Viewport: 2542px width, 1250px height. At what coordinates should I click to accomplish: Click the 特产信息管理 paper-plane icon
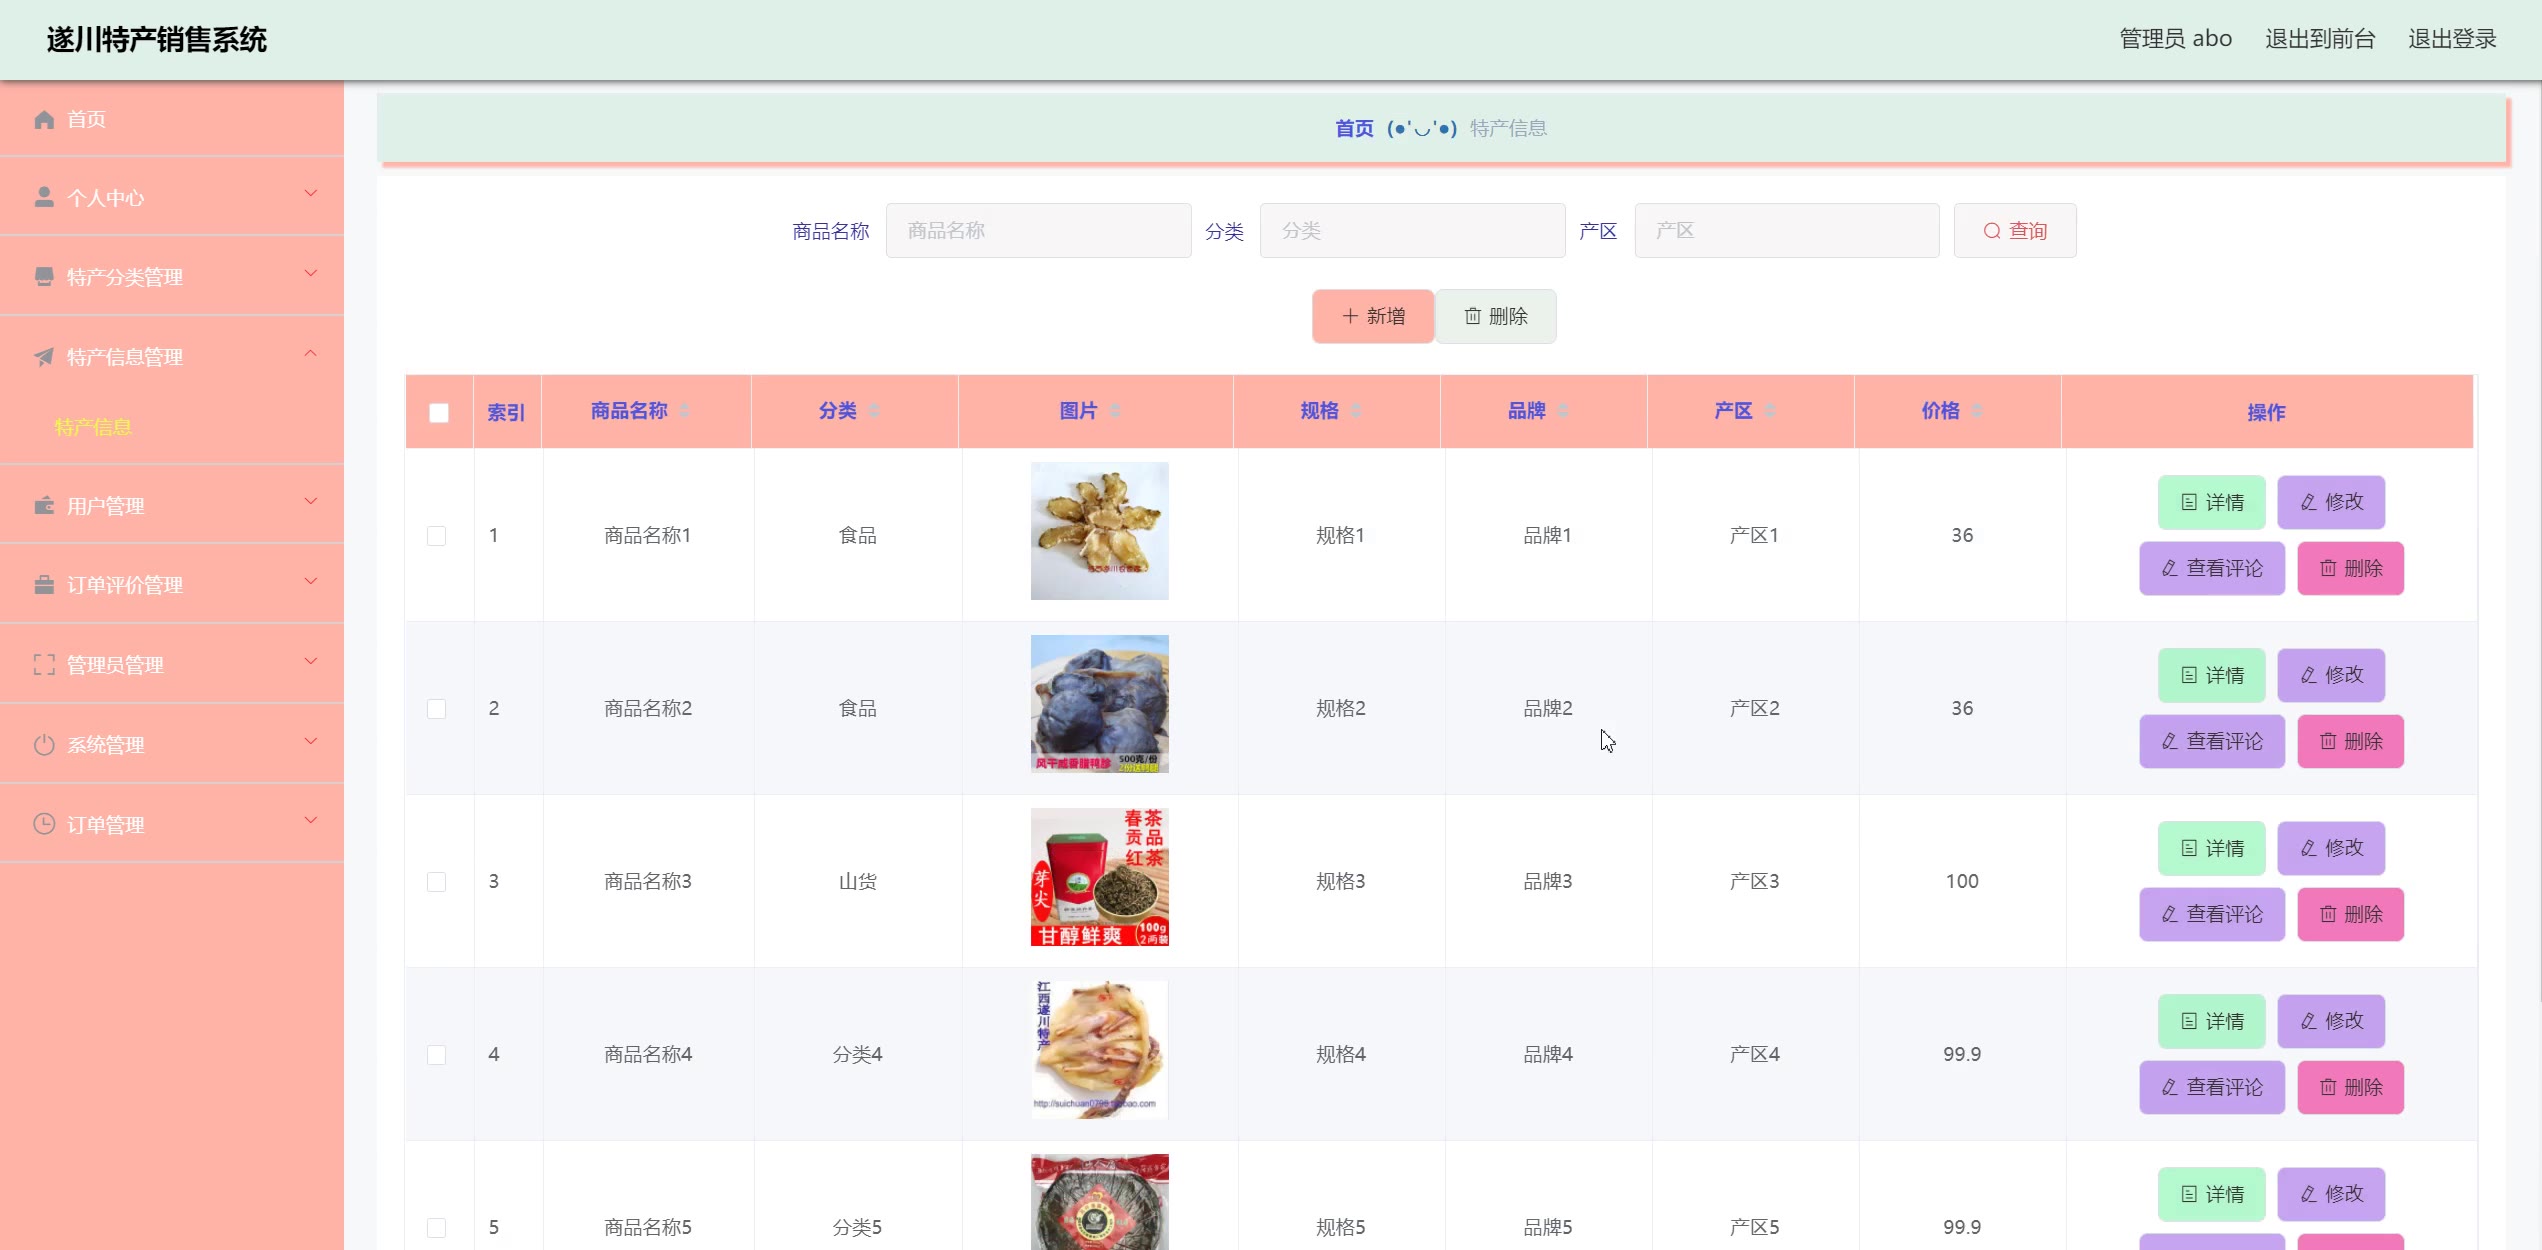coord(44,357)
